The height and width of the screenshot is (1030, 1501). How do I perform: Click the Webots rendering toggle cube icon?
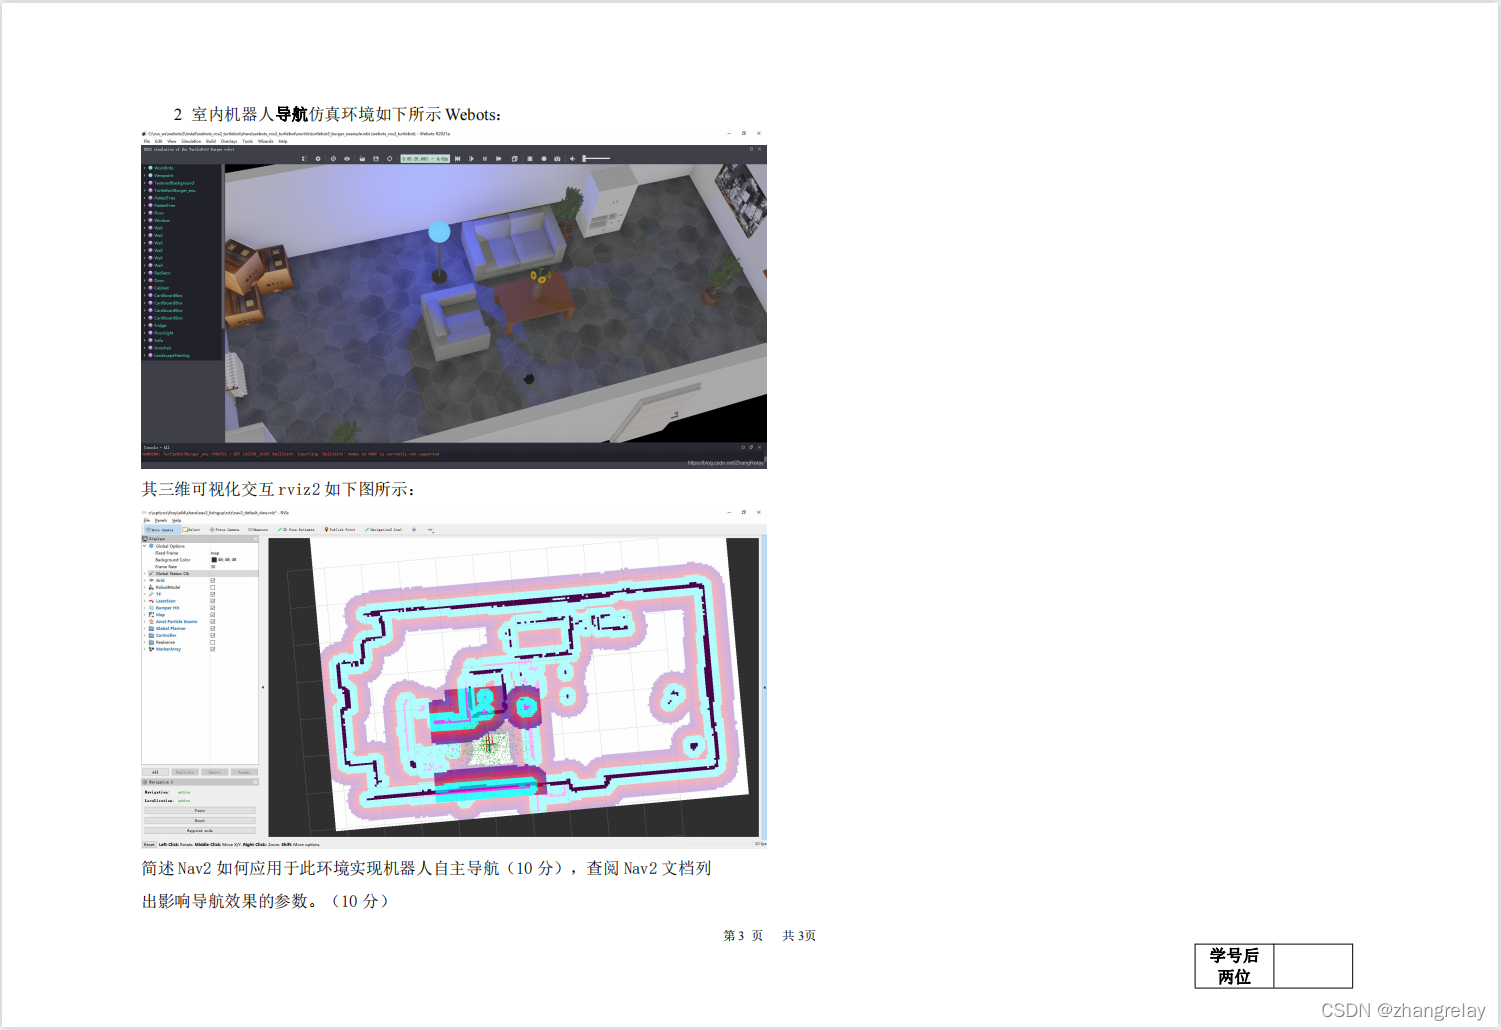(x=514, y=158)
